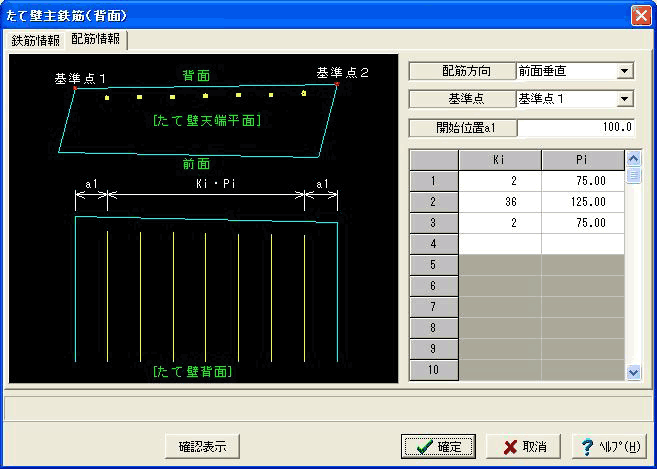Image resolution: width=657 pixels, height=469 pixels.
Task: Click row header 4
Action: pyautogui.click(x=434, y=244)
